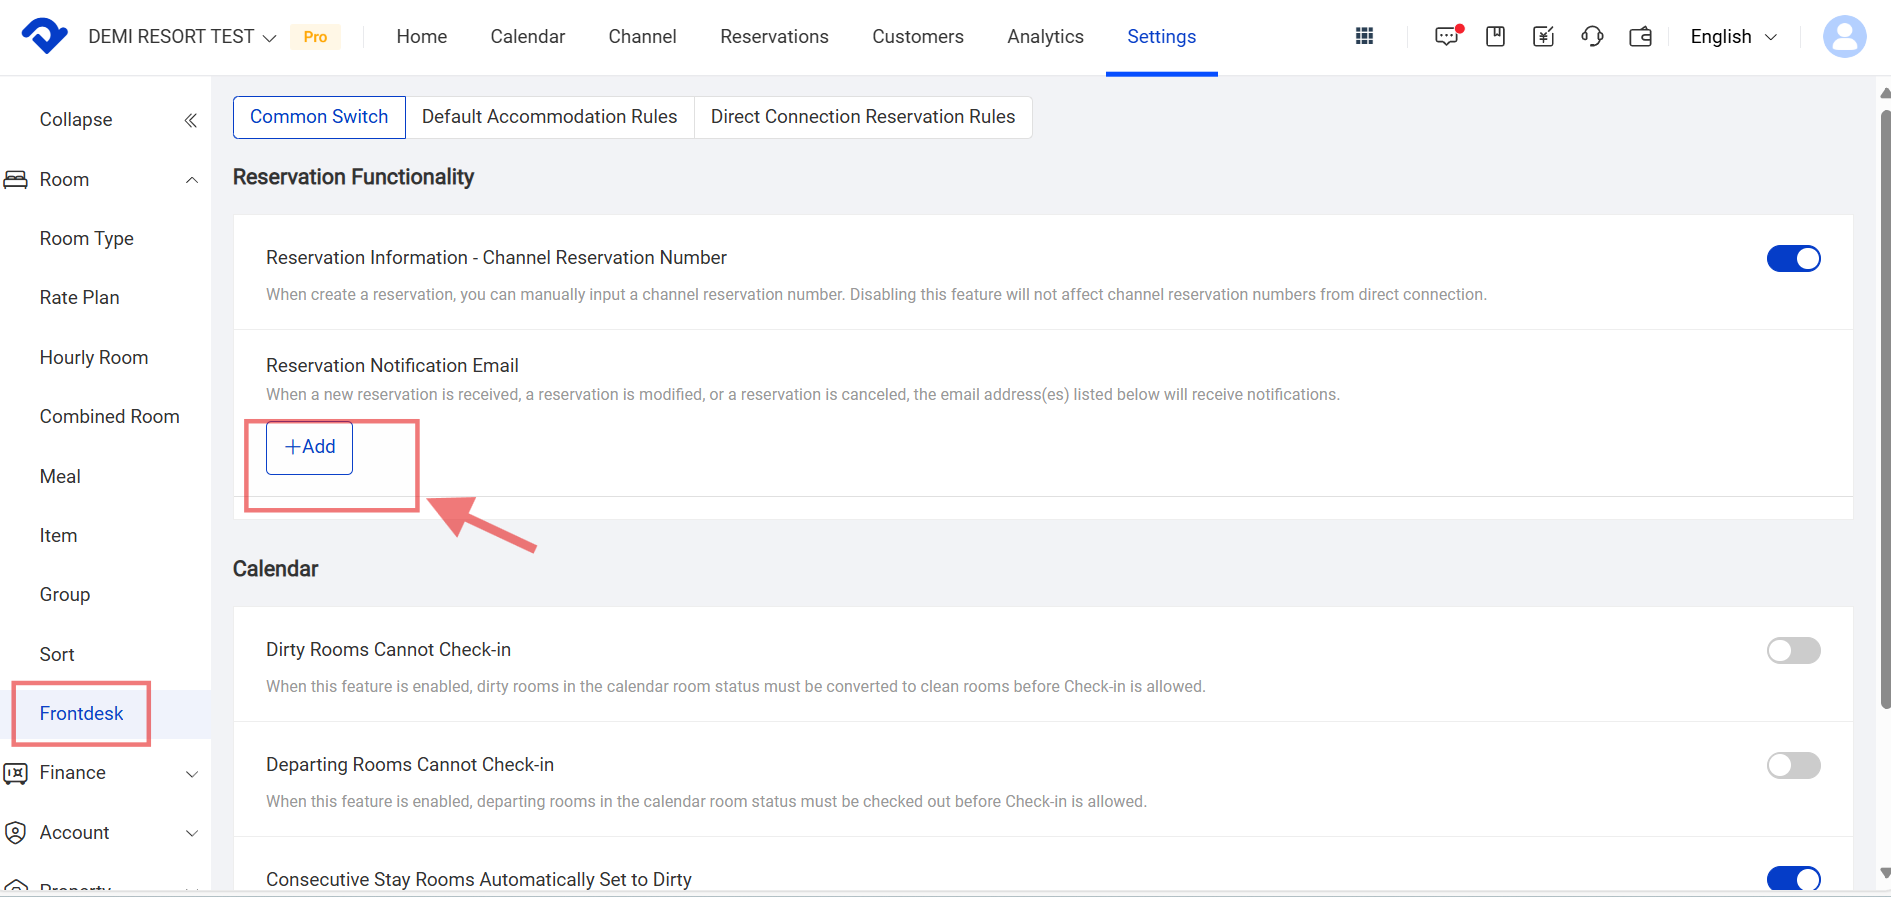The image size is (1891, 897).
Task: Open the wallet icon
Action: point(1640,37)
